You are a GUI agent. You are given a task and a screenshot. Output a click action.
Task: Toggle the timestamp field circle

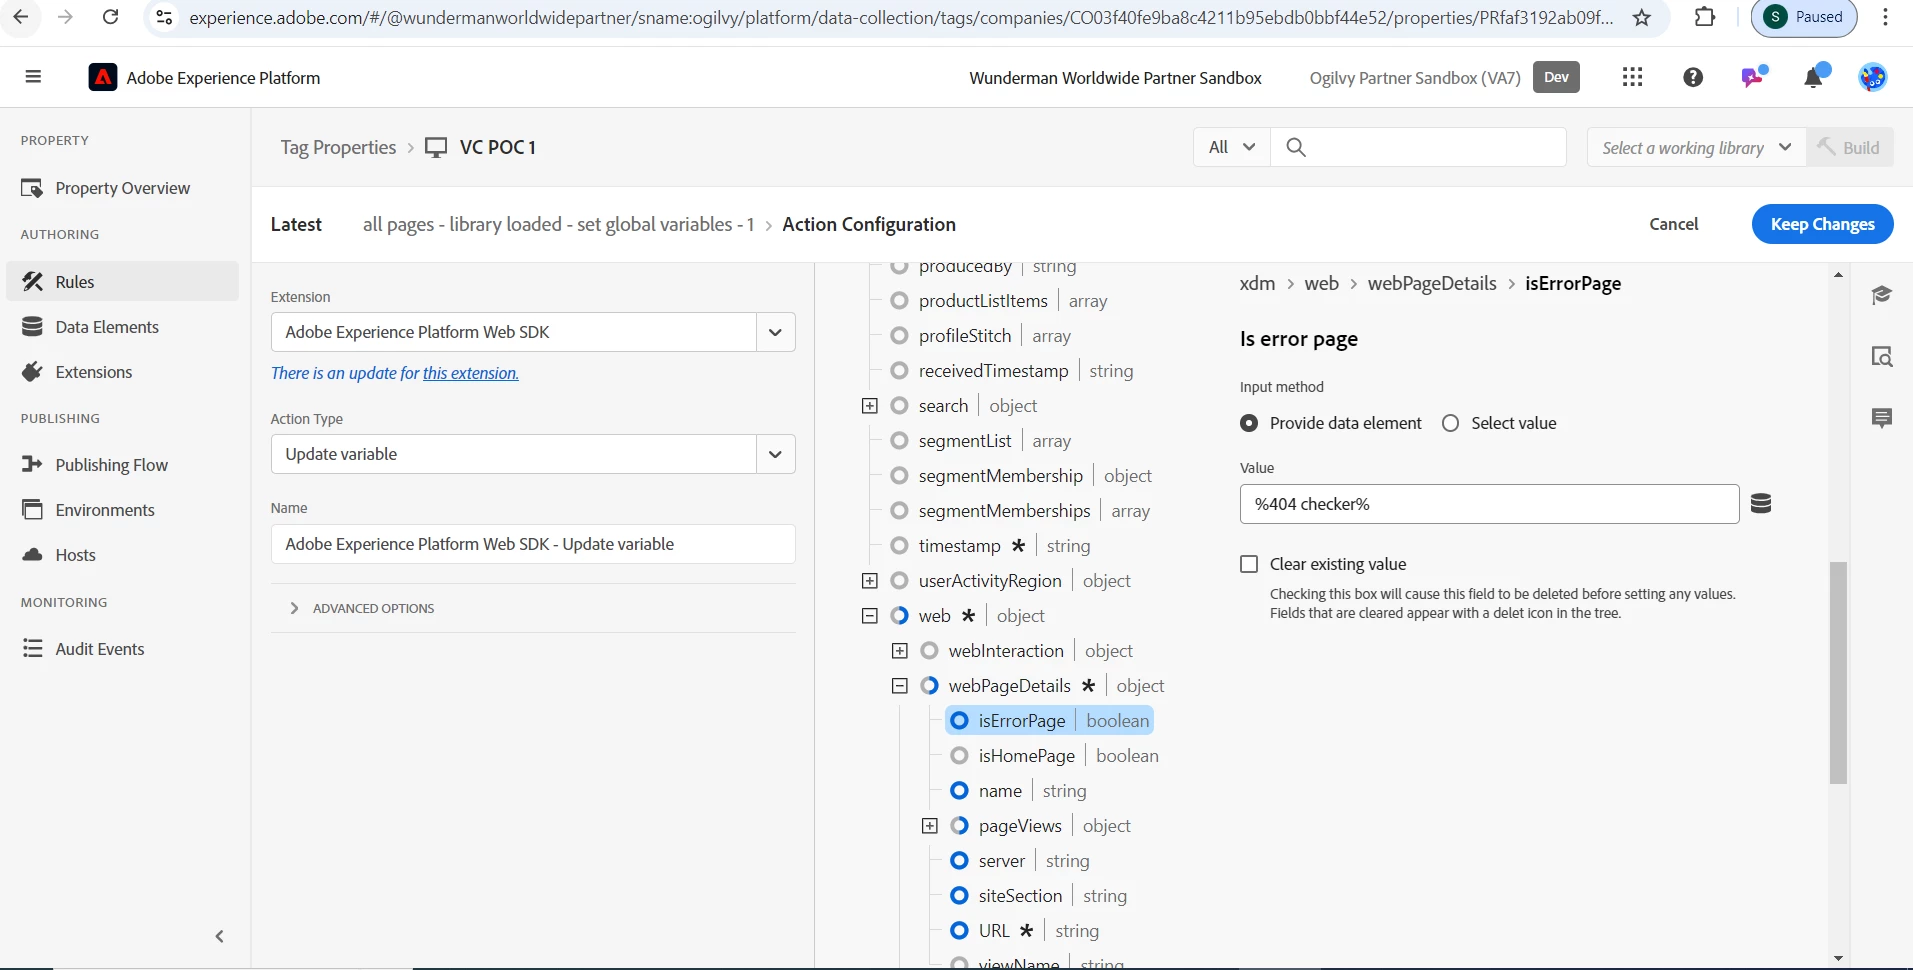point(899,545)
